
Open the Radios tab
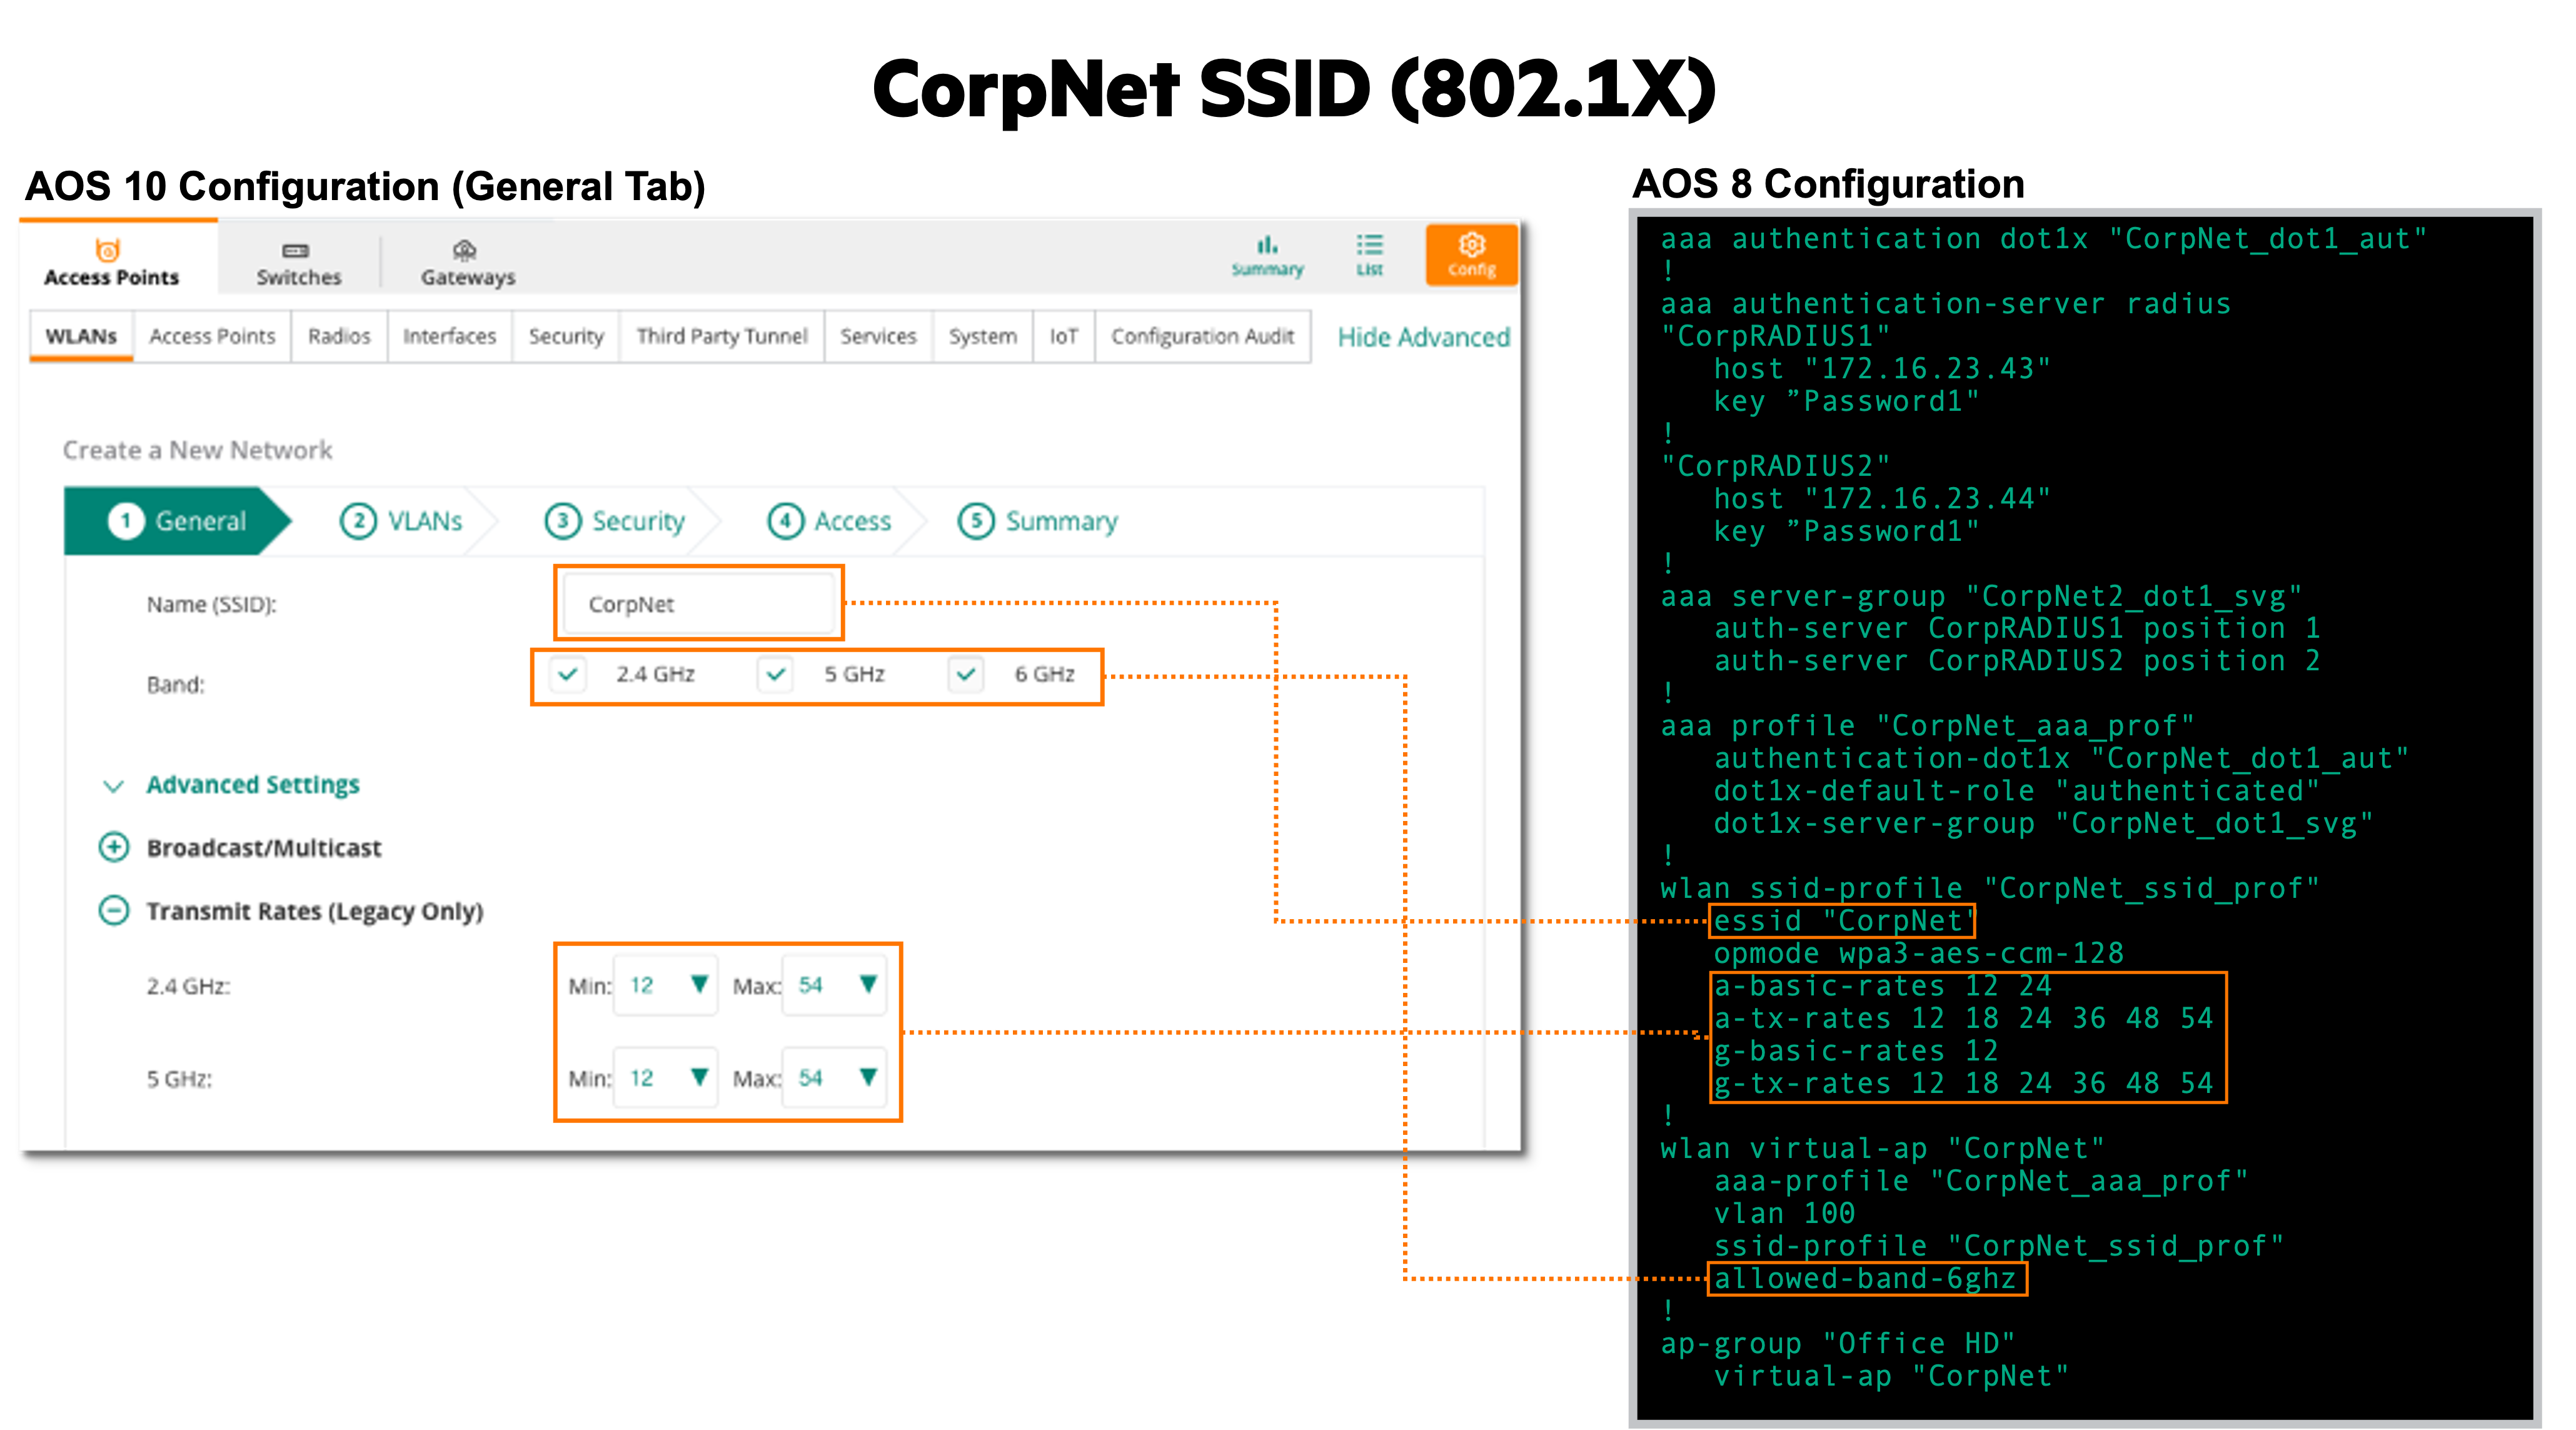[339, 336]
